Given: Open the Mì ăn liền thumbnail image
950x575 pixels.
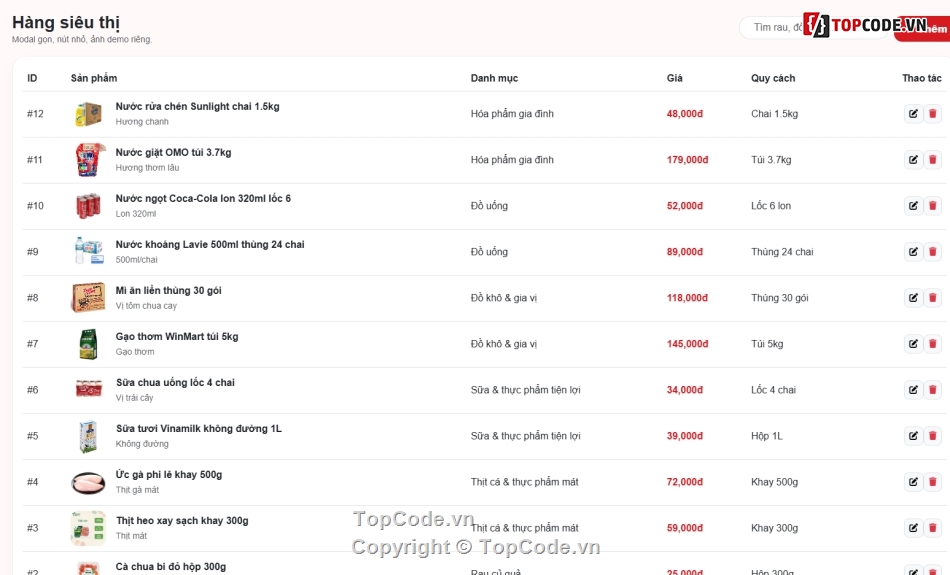Looking at the screenshot, I should pos(88,297).
